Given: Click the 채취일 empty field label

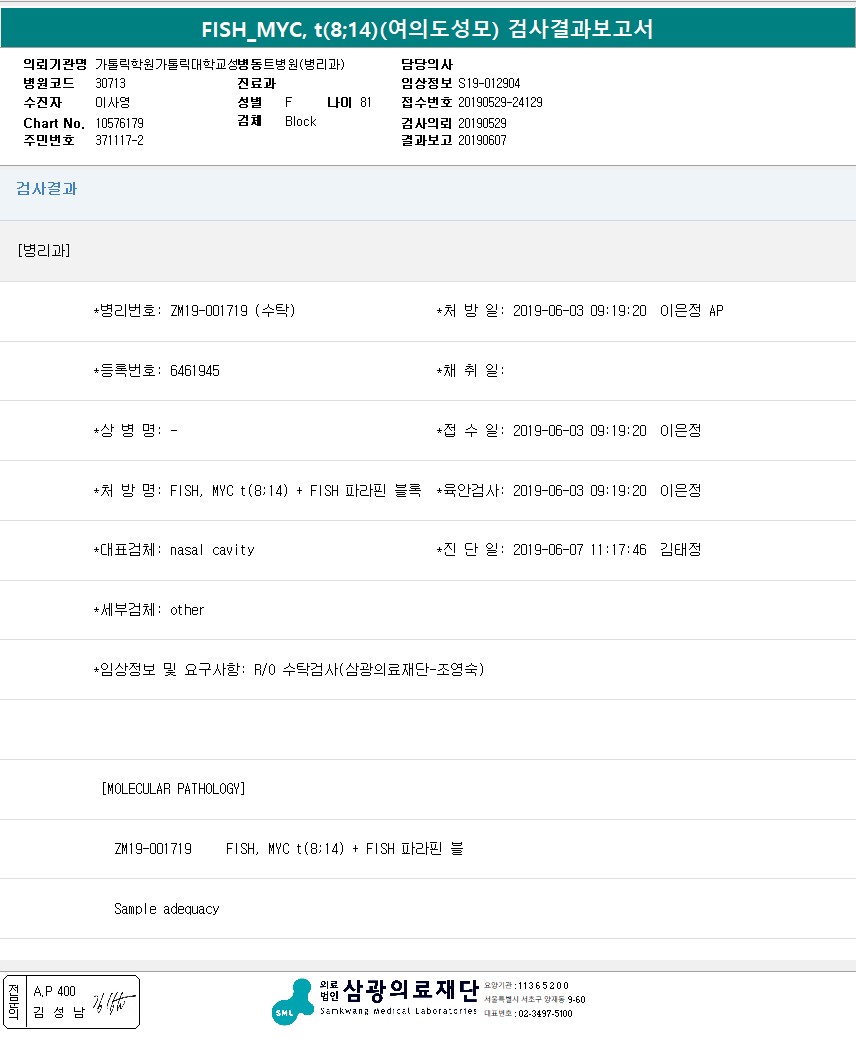Looking at the screenshot, I should pos(470,371).
